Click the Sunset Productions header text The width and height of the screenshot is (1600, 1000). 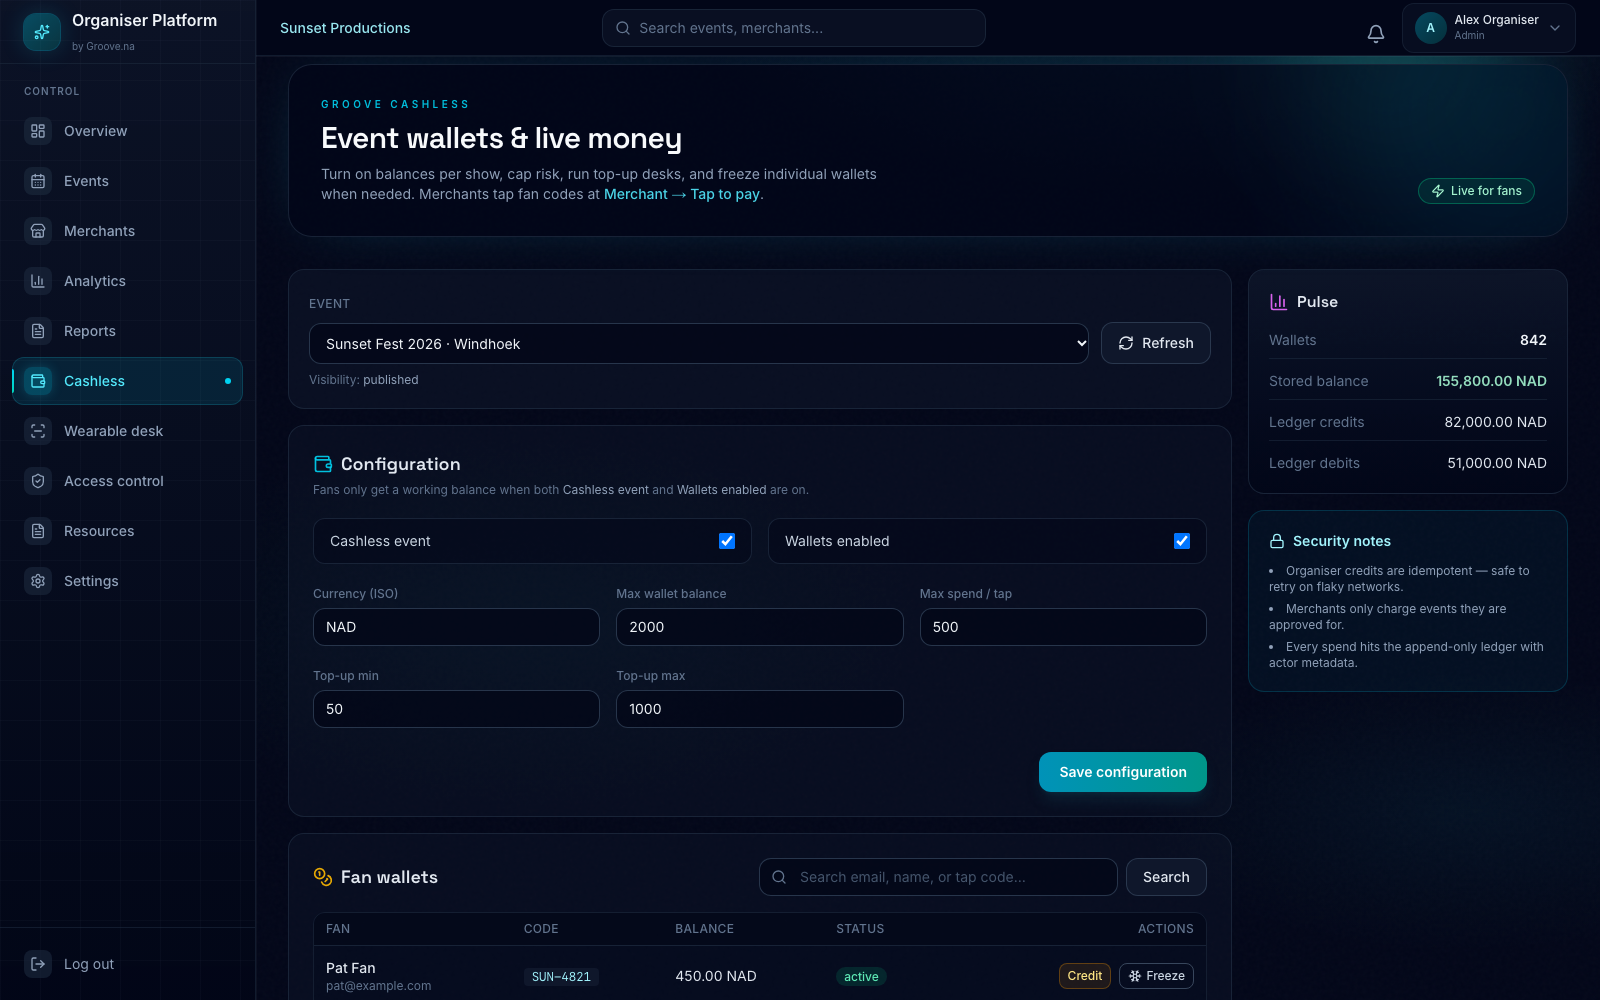[345, 28]
